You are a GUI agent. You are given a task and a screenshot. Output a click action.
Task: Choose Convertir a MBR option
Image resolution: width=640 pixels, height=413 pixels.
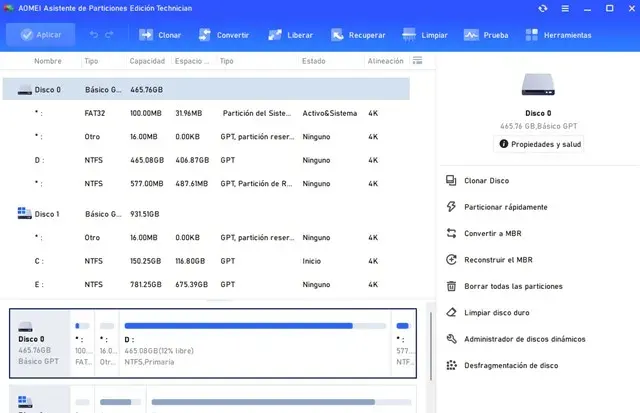pyautogui.click(x=493, y=233)
